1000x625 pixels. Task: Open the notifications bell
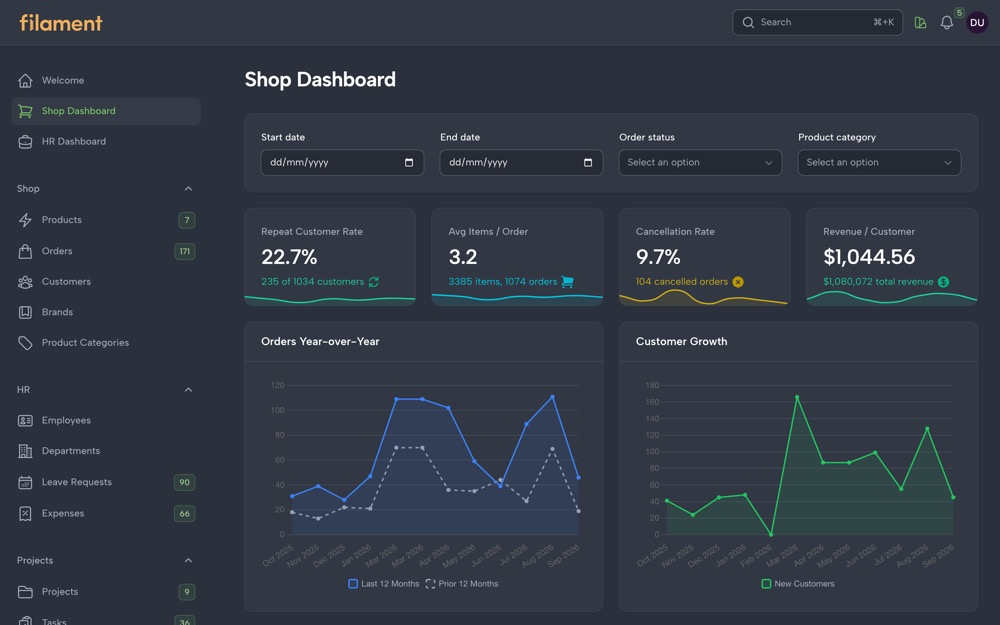coord(946,22)
